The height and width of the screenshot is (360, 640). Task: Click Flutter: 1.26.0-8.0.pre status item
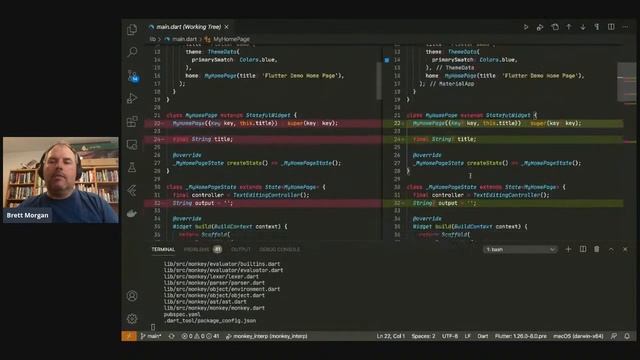pyautogui.click(x=521, y=336)
